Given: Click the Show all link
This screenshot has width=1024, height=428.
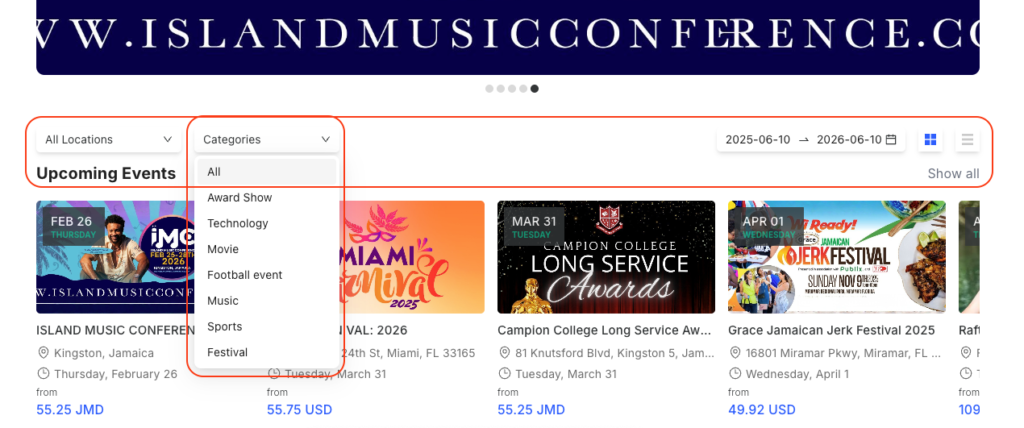Looking at the screenshot, I should click(x=953, y=174).
